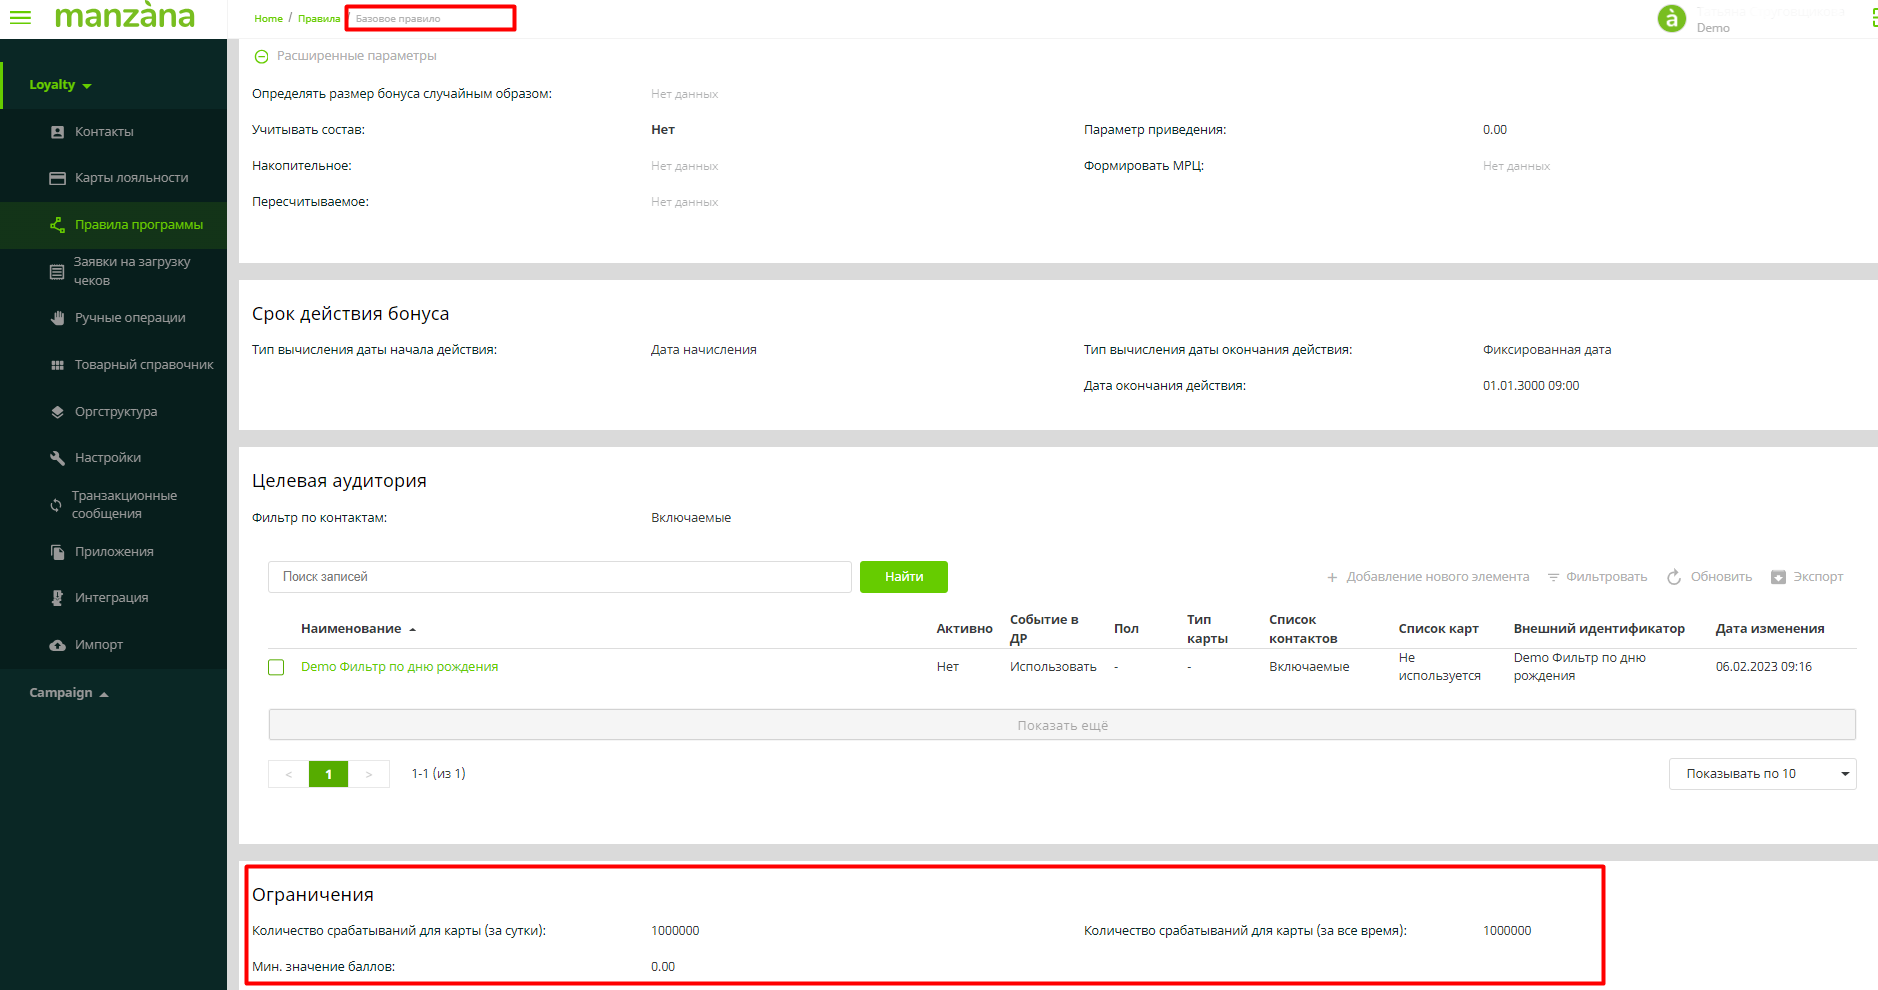Expand the Campaign sidebar group
Image resolution: width=1878 pixels, height=990 pixels.
(68, 693)
